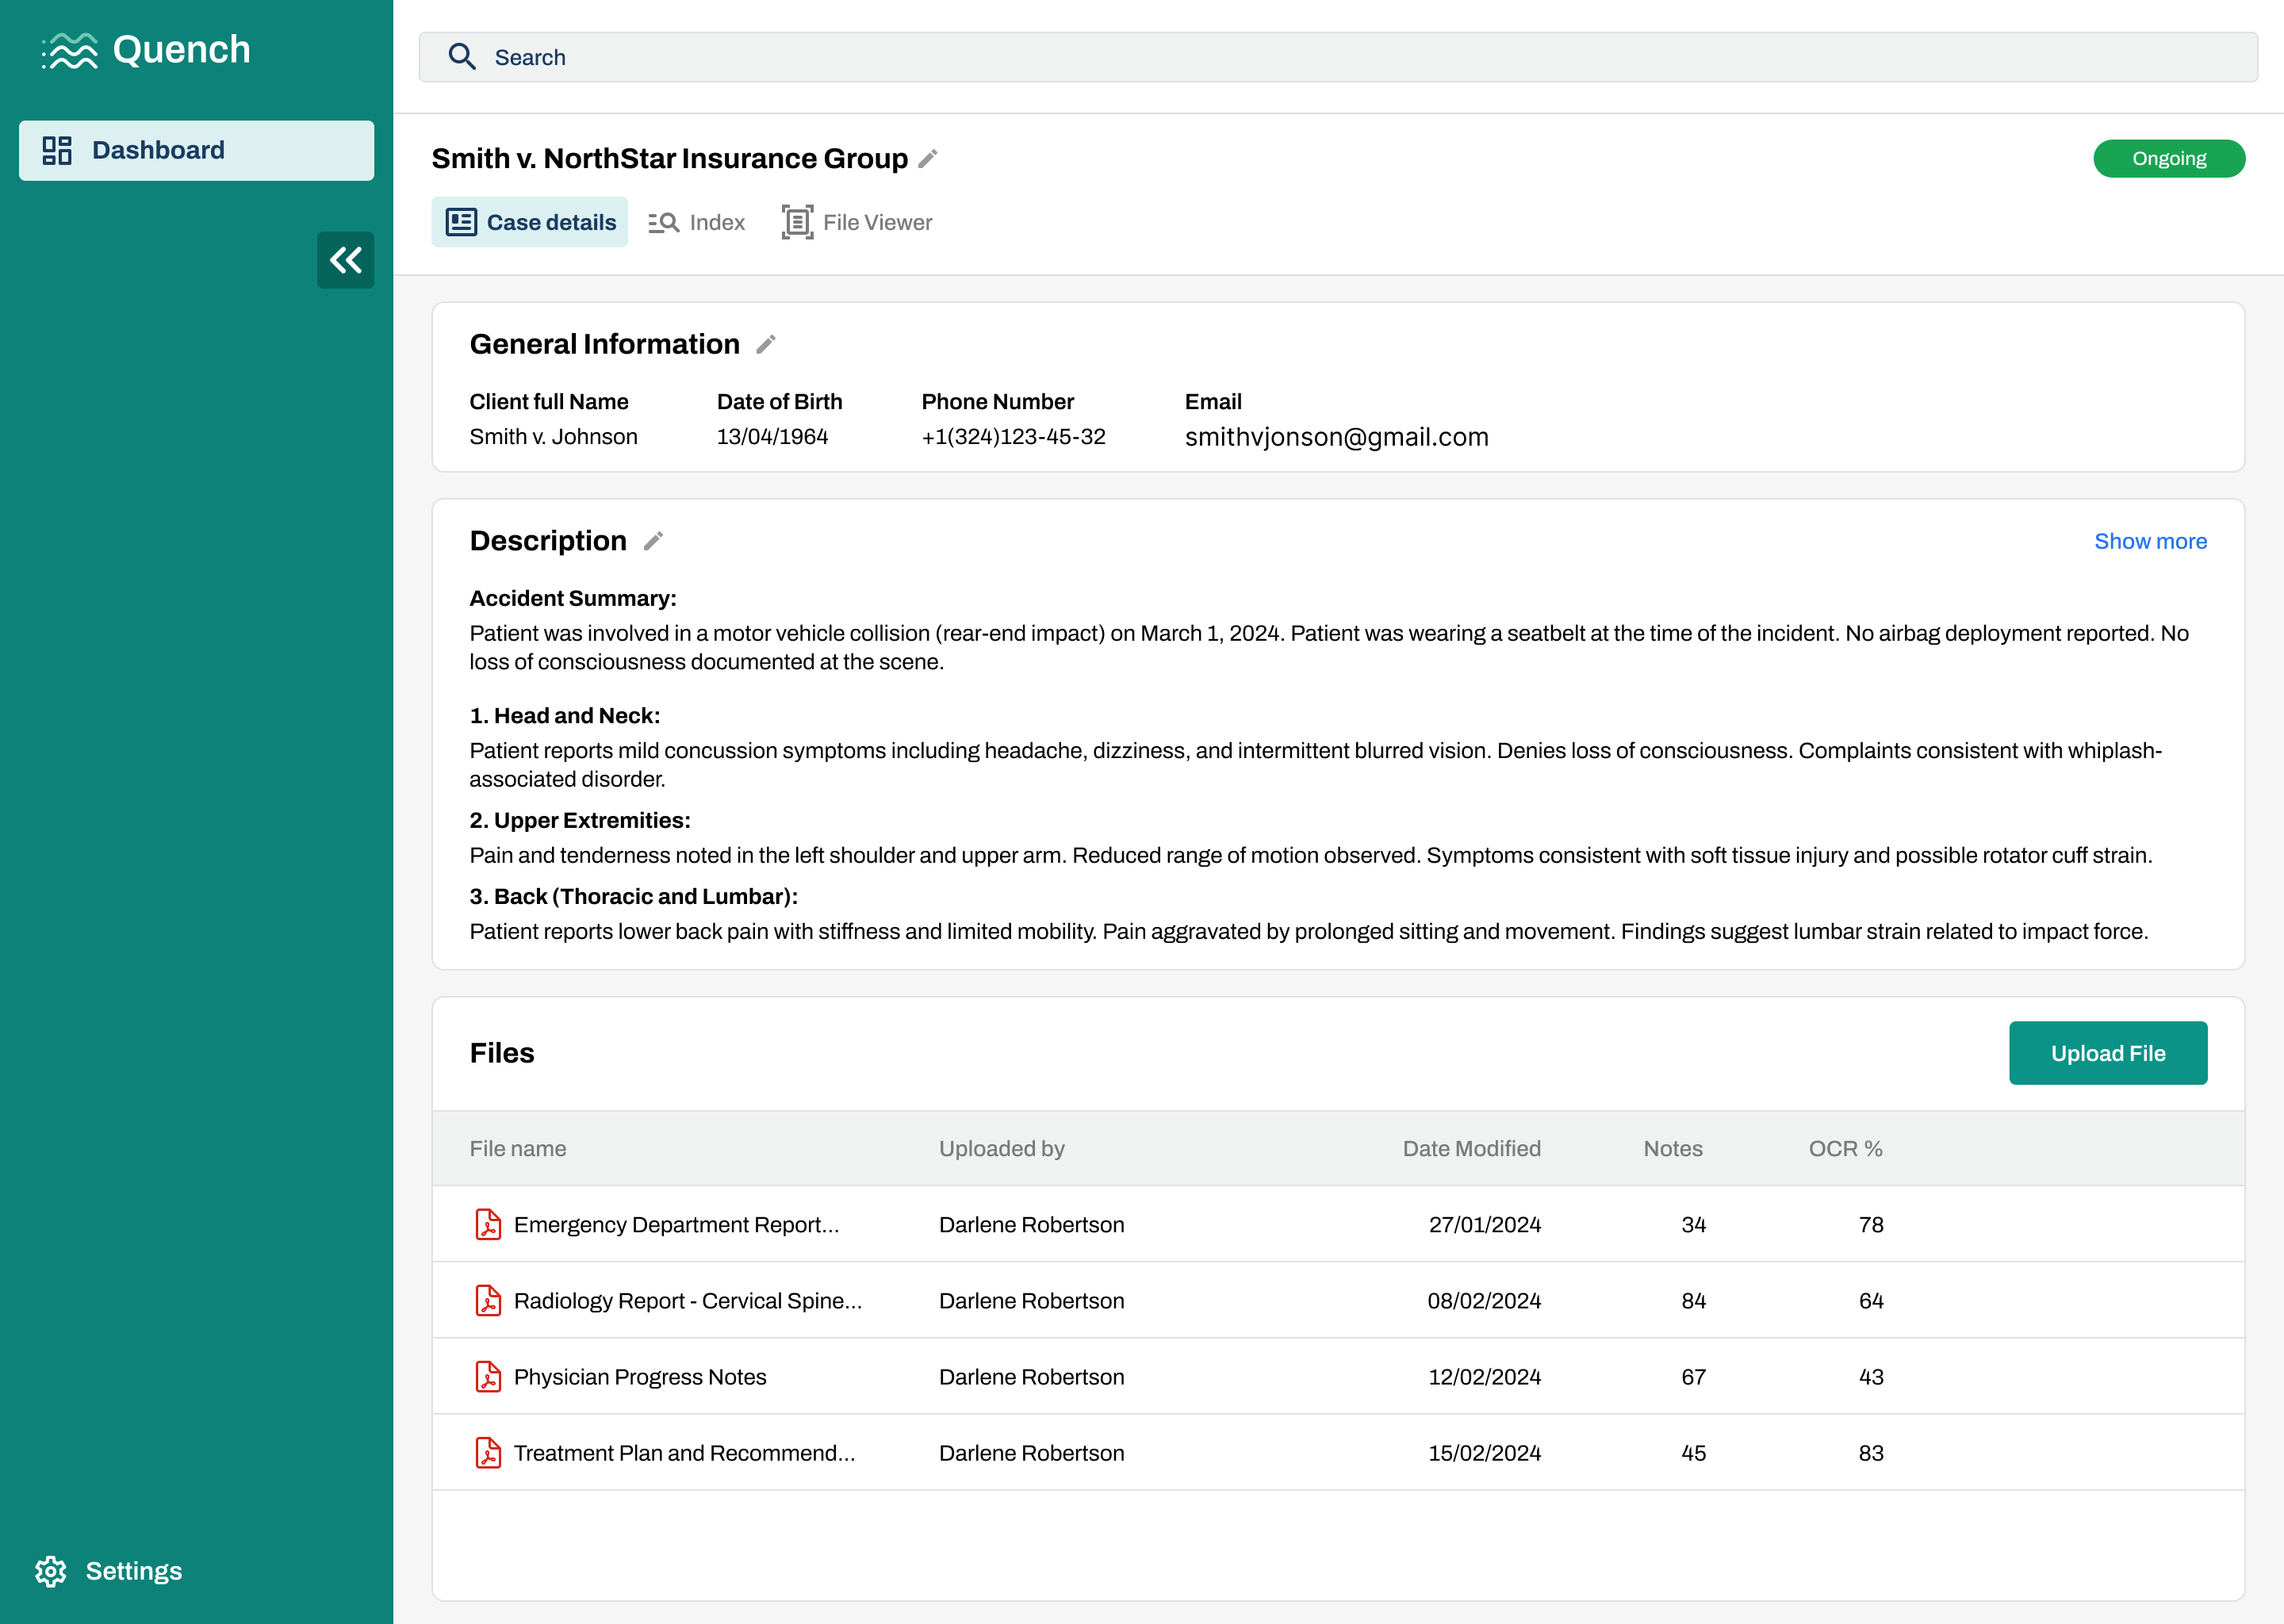Screen dimensions: 2284x1624
Task: Click the Description edit pencil icon
Action: [653, 541]
